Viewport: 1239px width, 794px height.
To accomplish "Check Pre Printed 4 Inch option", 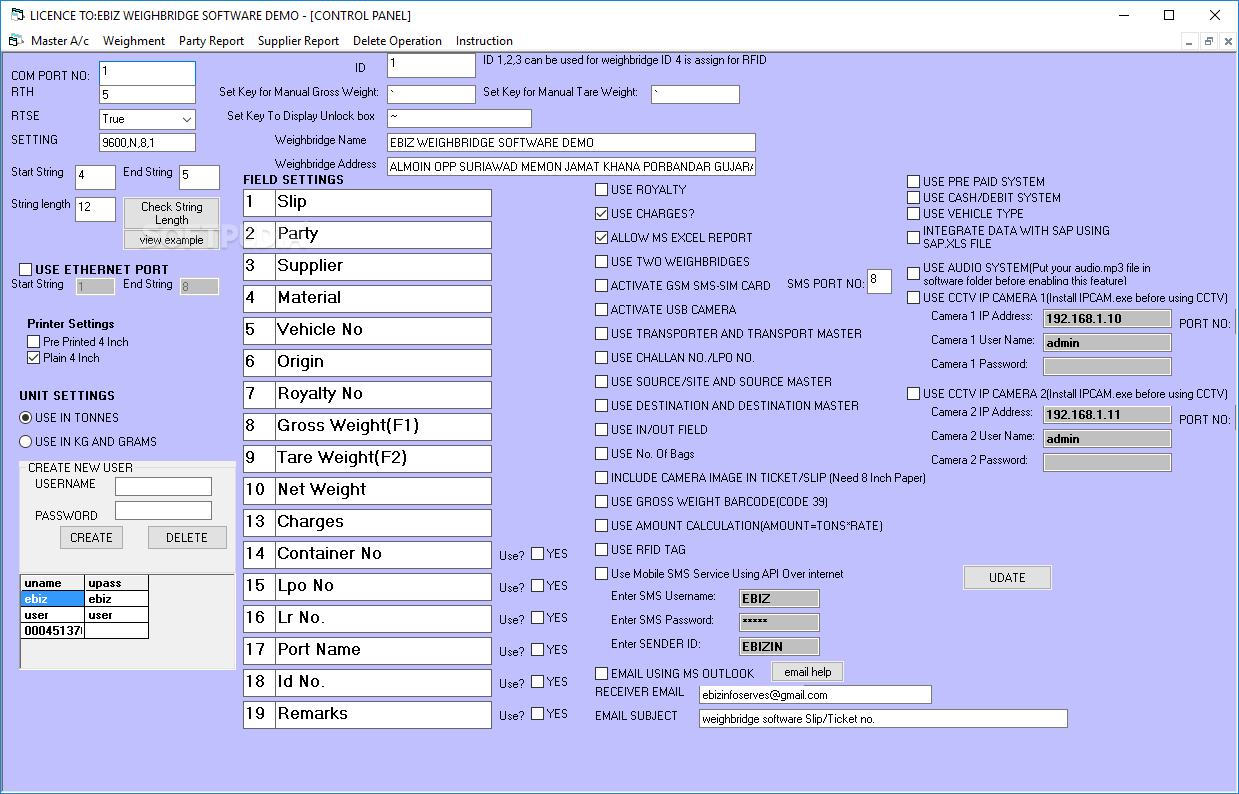I will point(34,342).
